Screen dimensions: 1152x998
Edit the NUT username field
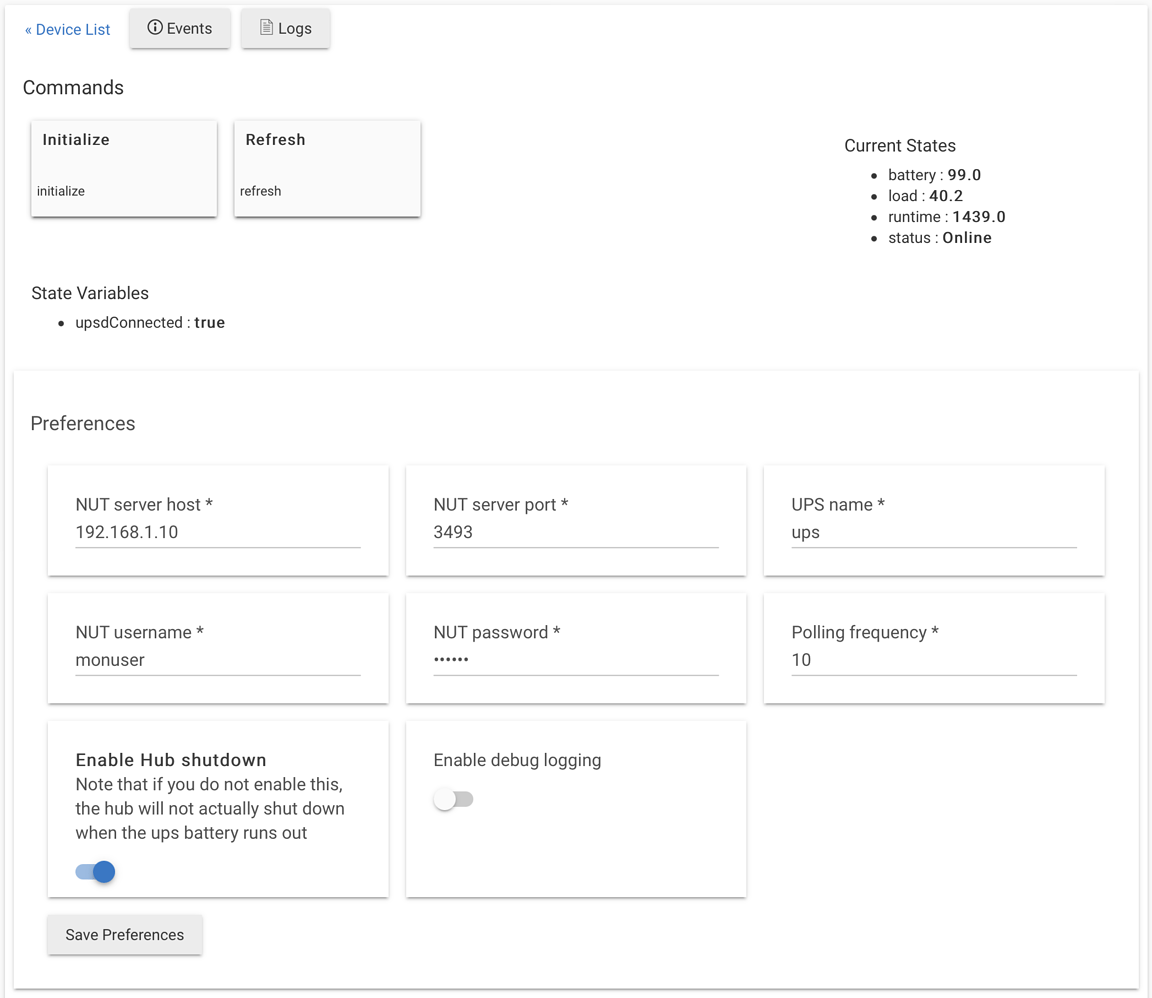(217, 660)
